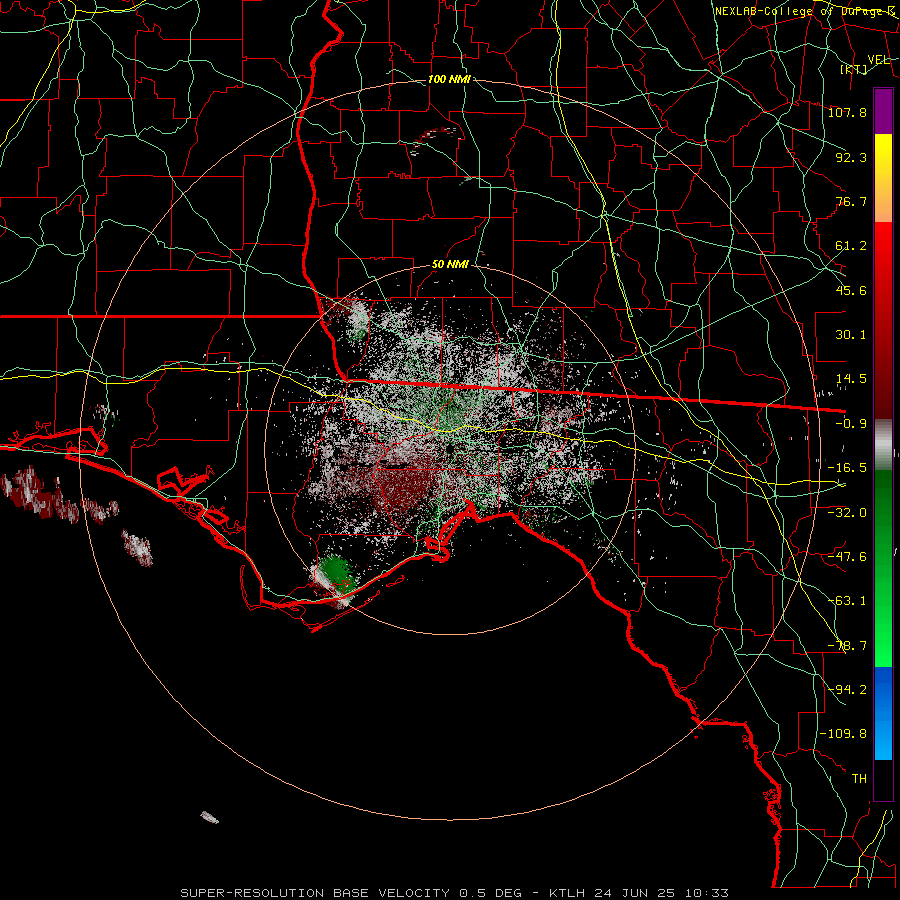This screenshot has height=900, width=900.
Task: Select the -63.1 scale value
Action: (x=847, y=601)
